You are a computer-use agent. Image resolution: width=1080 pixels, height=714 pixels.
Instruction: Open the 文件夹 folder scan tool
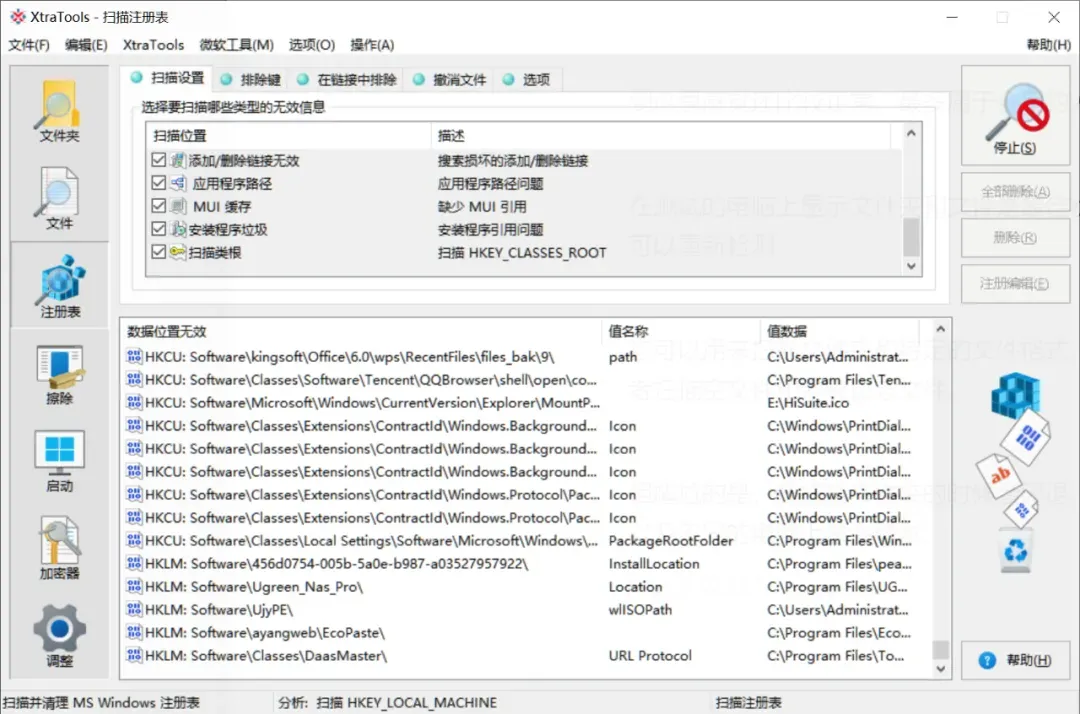[x=59, y=111]
